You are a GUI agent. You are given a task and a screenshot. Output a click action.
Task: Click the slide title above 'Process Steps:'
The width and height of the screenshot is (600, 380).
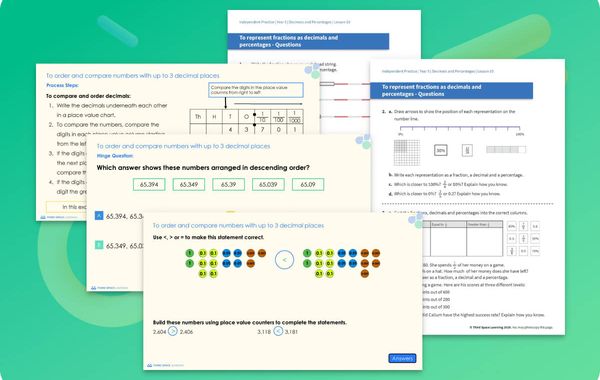pos(133,76)
